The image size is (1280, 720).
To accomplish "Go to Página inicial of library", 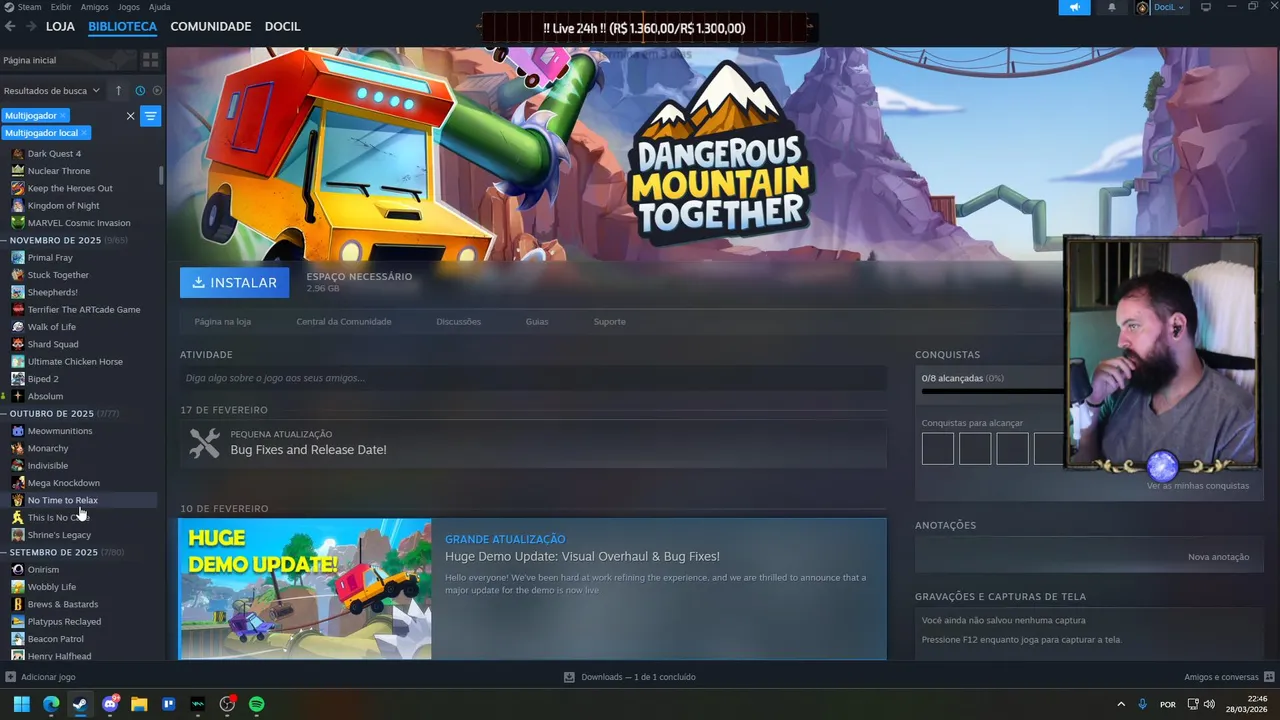I will 67,61.
